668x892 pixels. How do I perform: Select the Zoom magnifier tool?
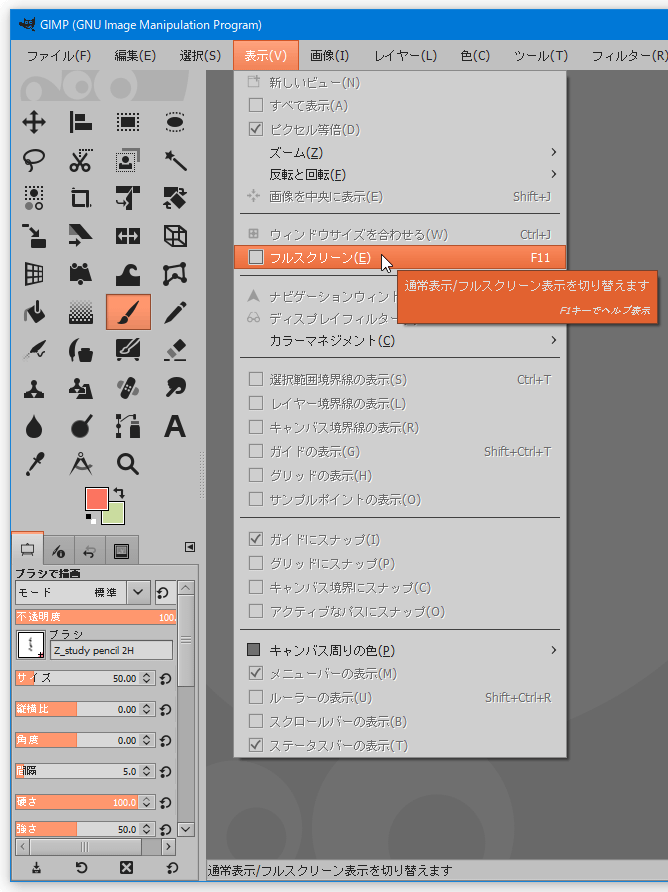(x=128, y=464)
